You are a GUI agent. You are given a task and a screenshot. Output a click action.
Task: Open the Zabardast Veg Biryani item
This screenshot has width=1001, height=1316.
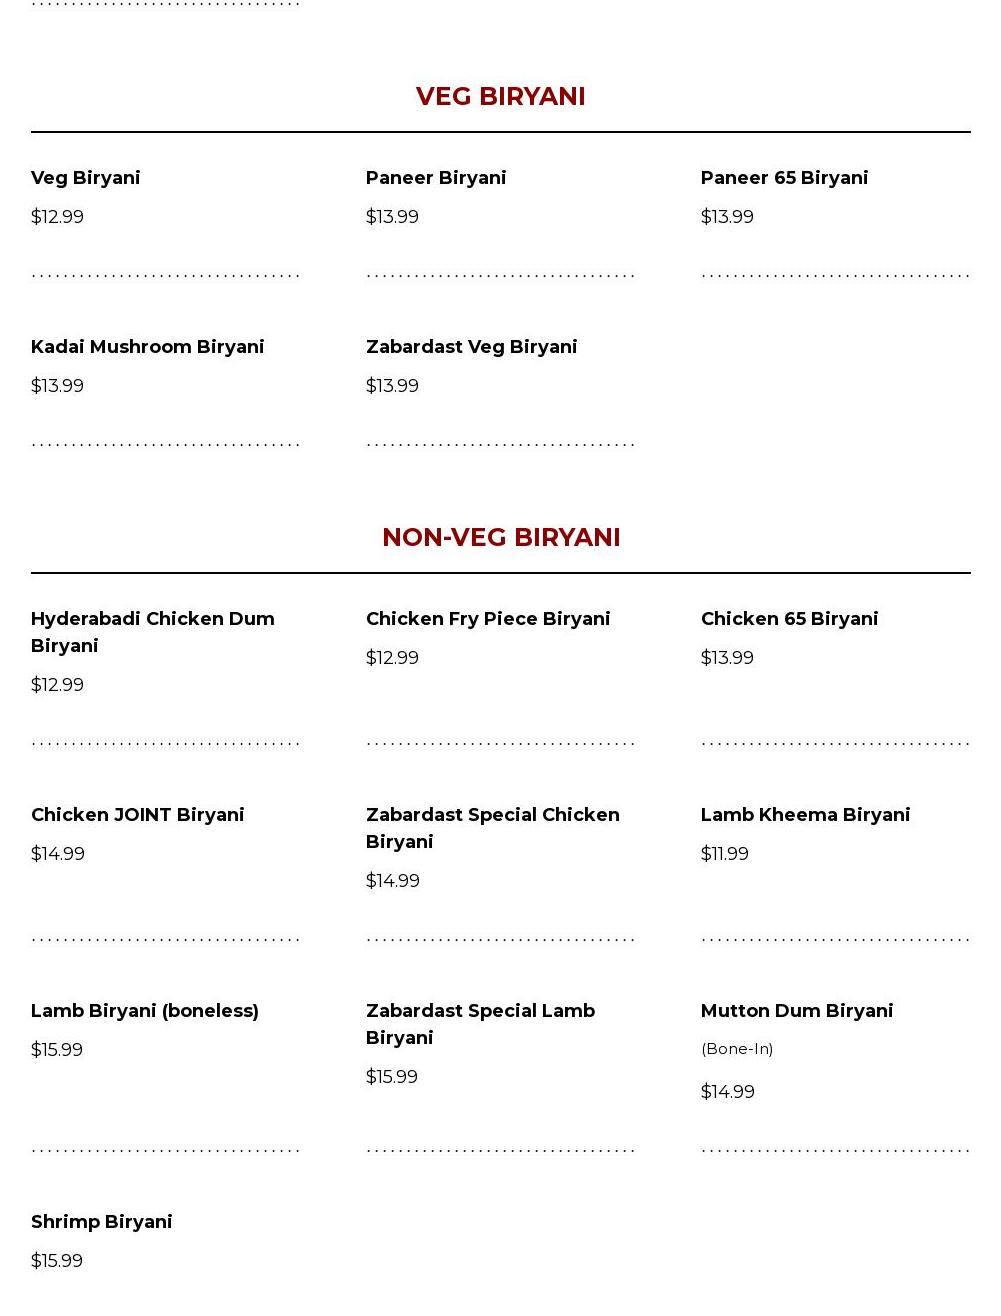471,347
